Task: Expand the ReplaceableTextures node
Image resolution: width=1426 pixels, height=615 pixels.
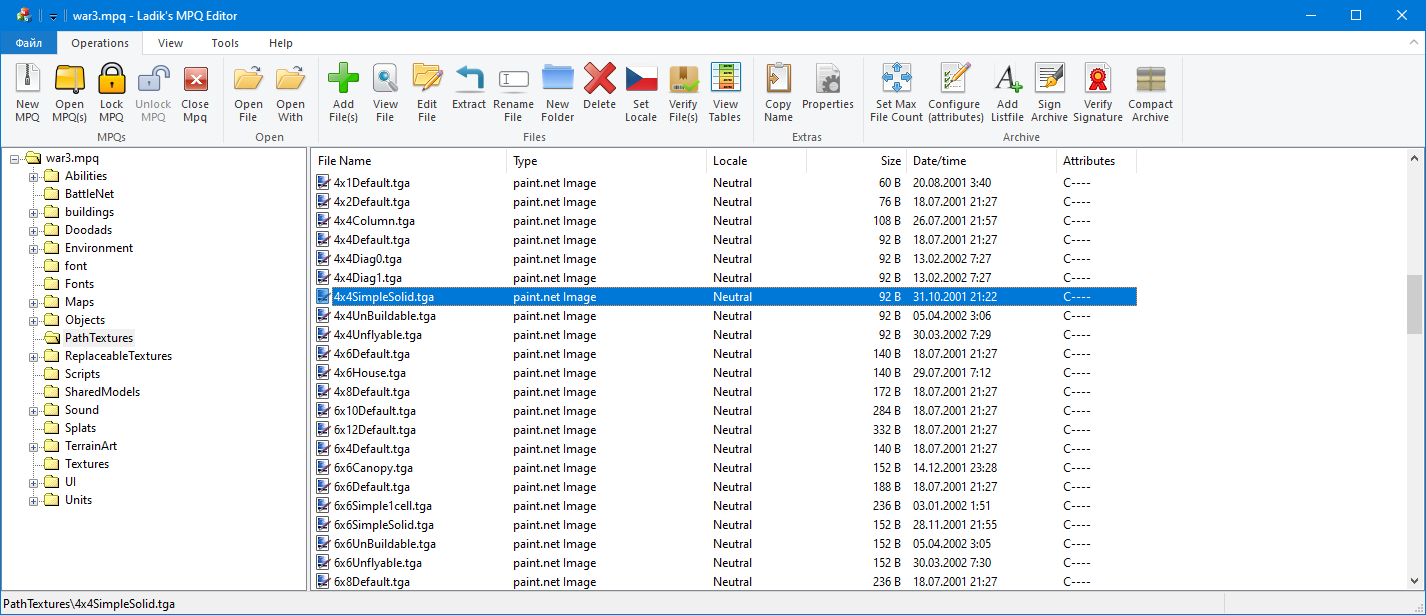Action: [33, 356]
